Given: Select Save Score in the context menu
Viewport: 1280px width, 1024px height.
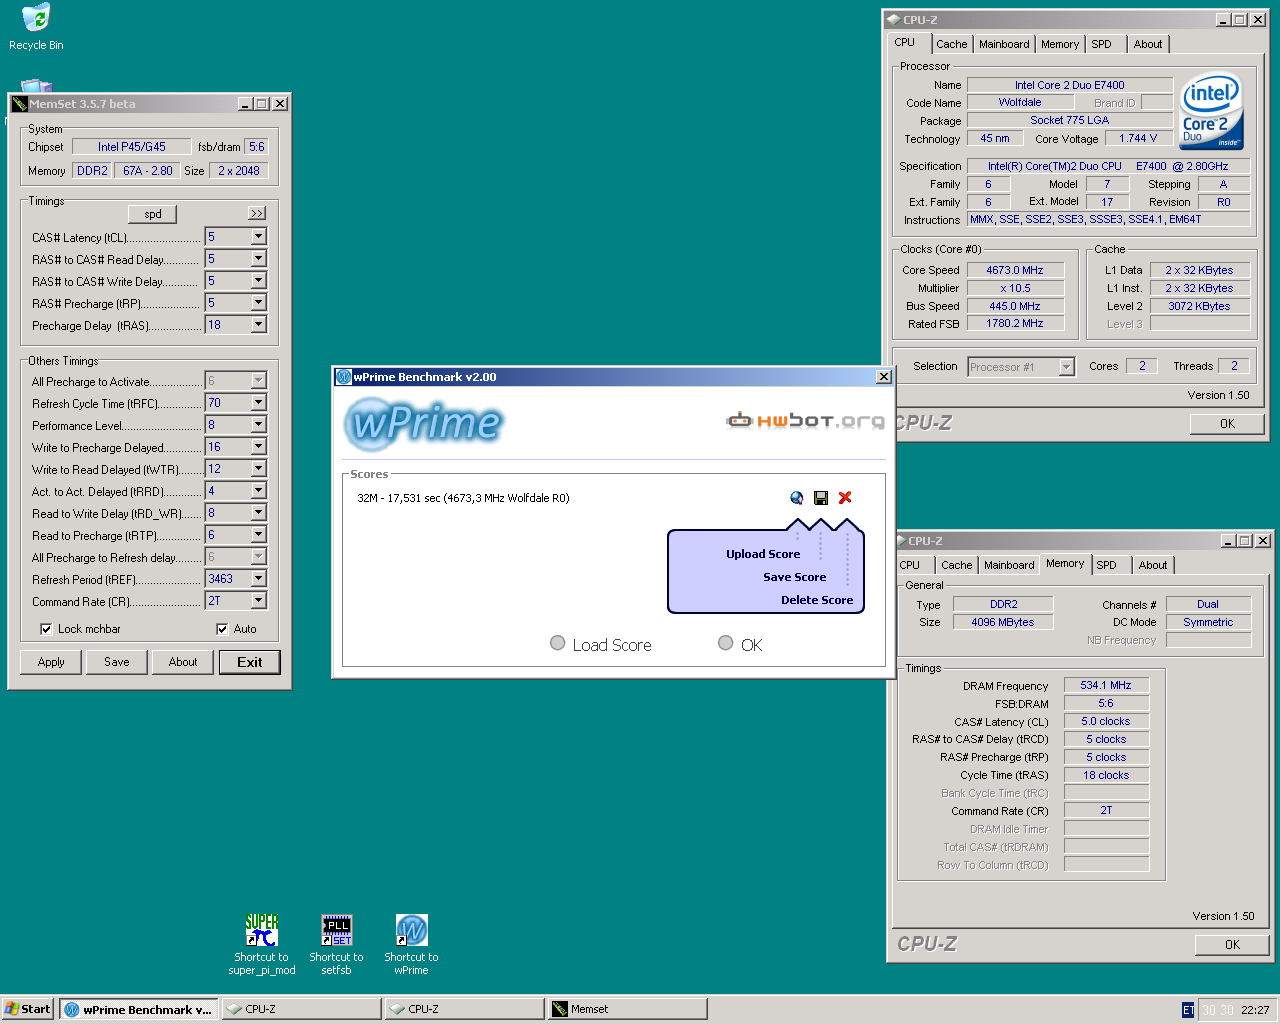Looking at the screenshot, I should click(794, 577).
